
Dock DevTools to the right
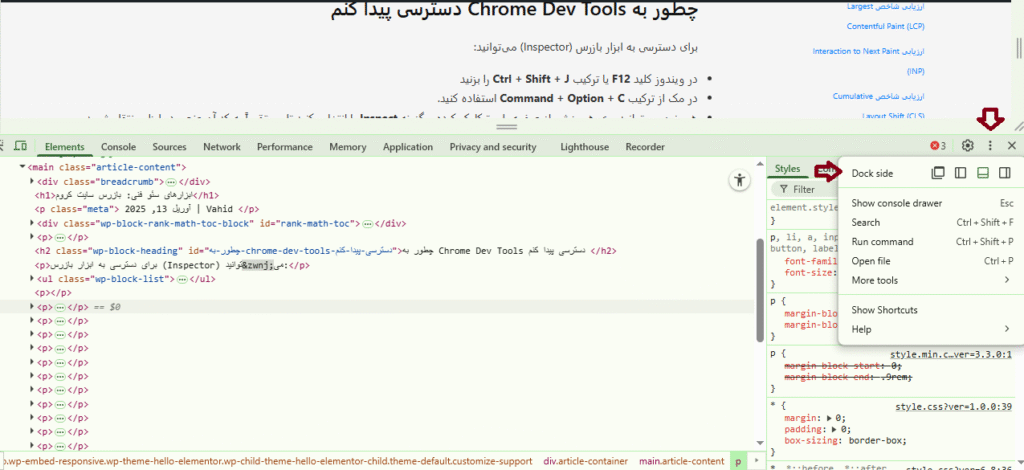(x=1005, y=173)
